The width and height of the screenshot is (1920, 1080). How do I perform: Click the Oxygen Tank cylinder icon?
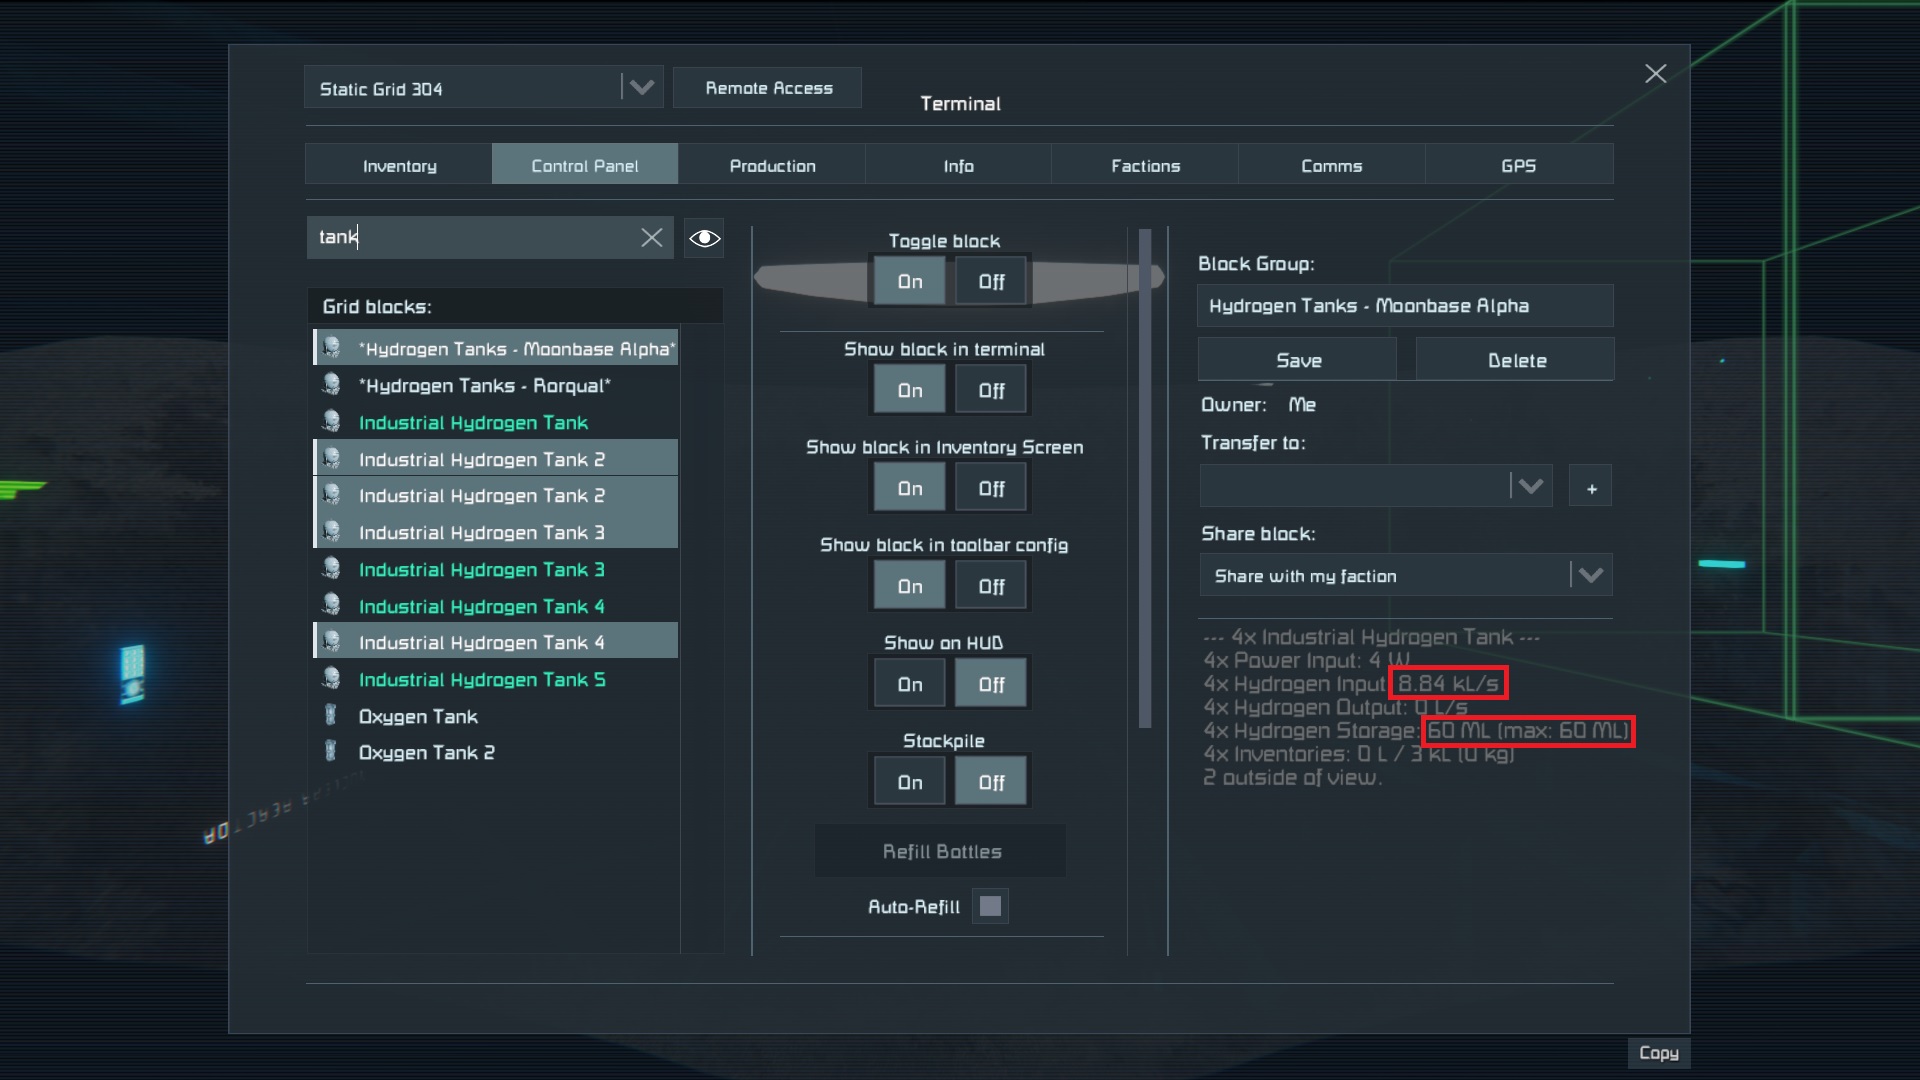(x=331, y=716)
